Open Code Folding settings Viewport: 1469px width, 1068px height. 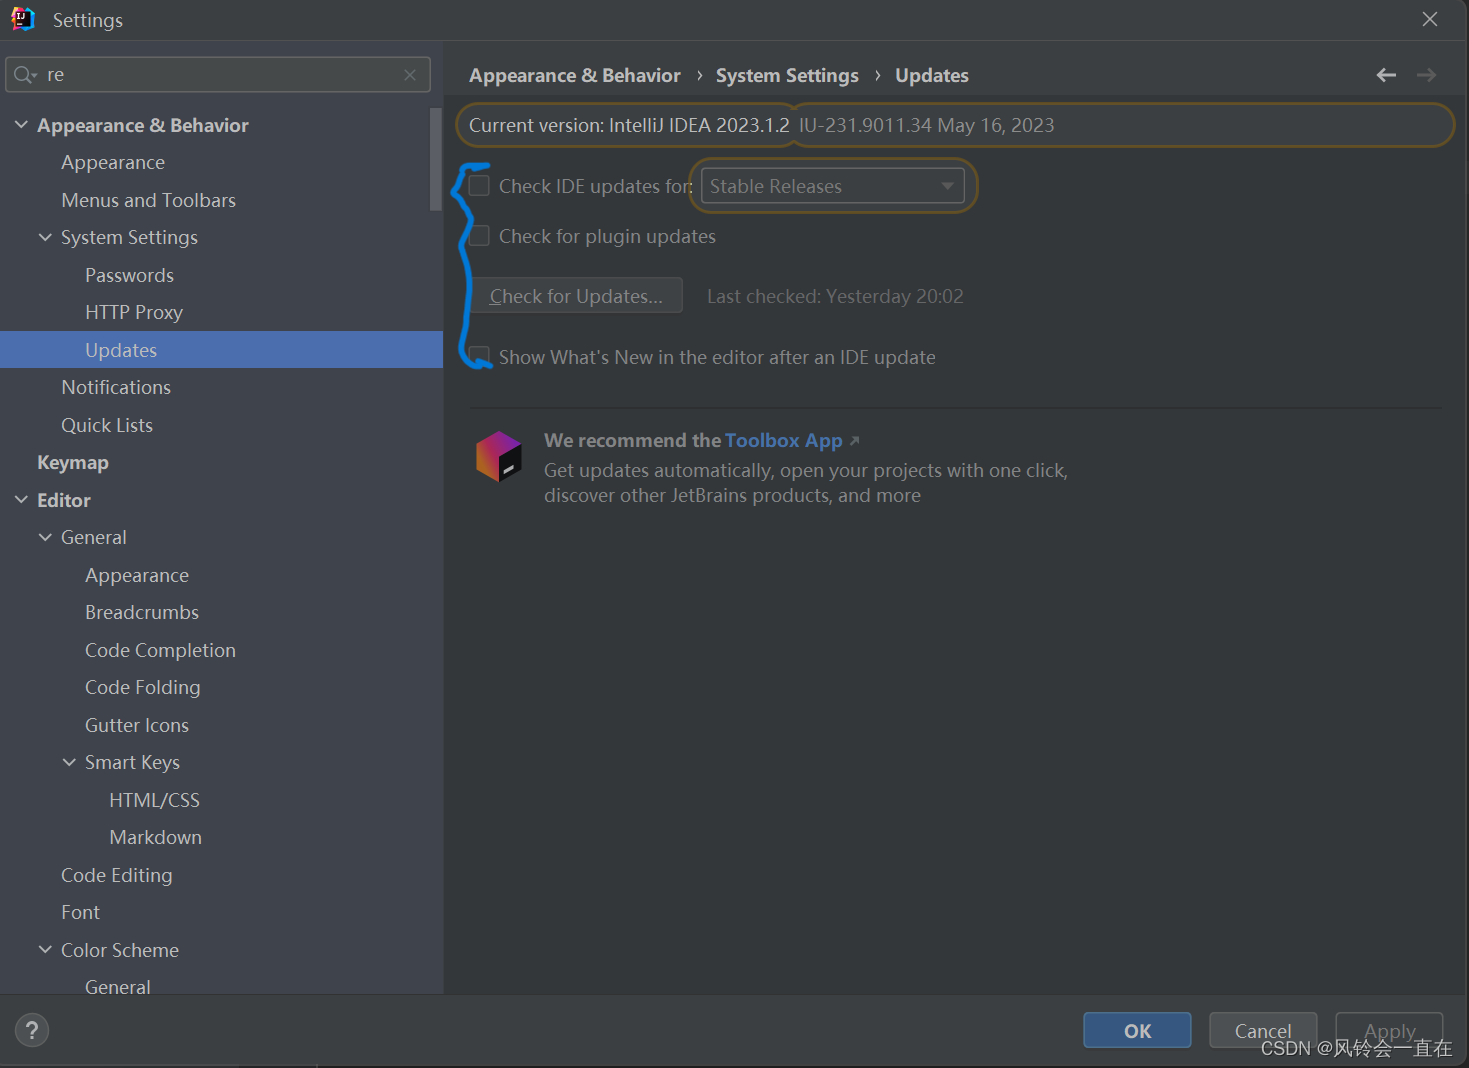(x=143, y=687)
